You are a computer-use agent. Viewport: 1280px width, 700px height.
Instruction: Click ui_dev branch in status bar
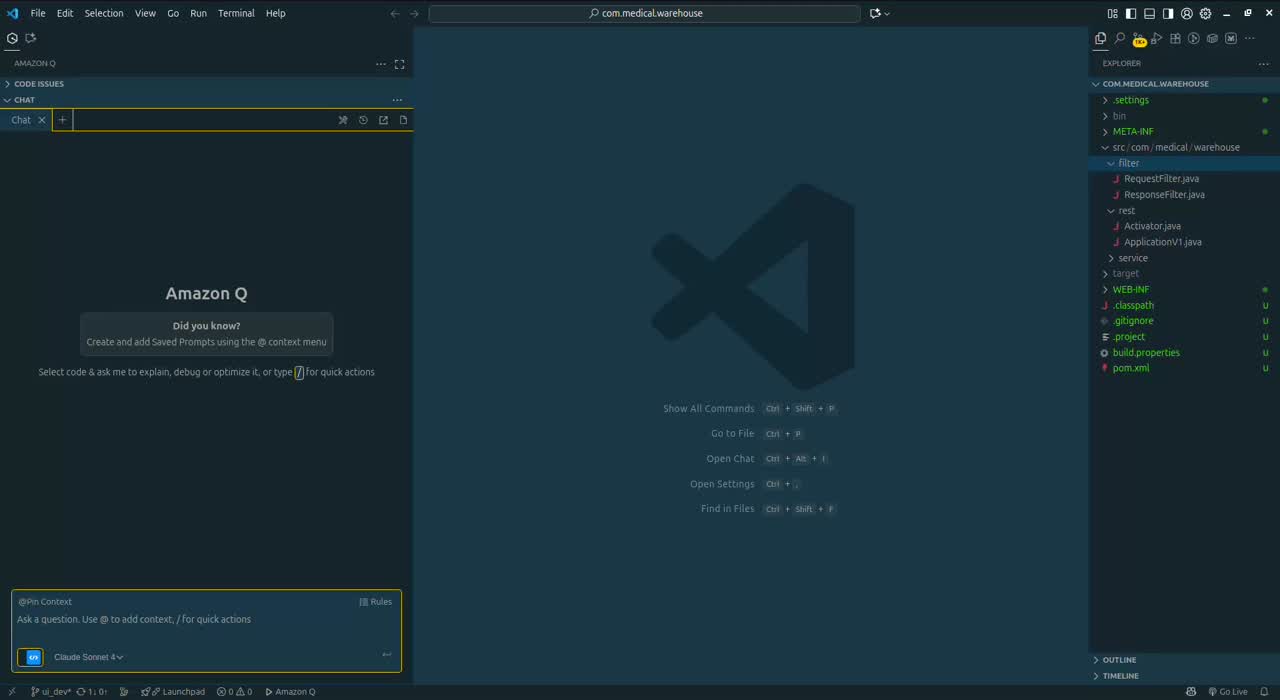tap(51, 692)
